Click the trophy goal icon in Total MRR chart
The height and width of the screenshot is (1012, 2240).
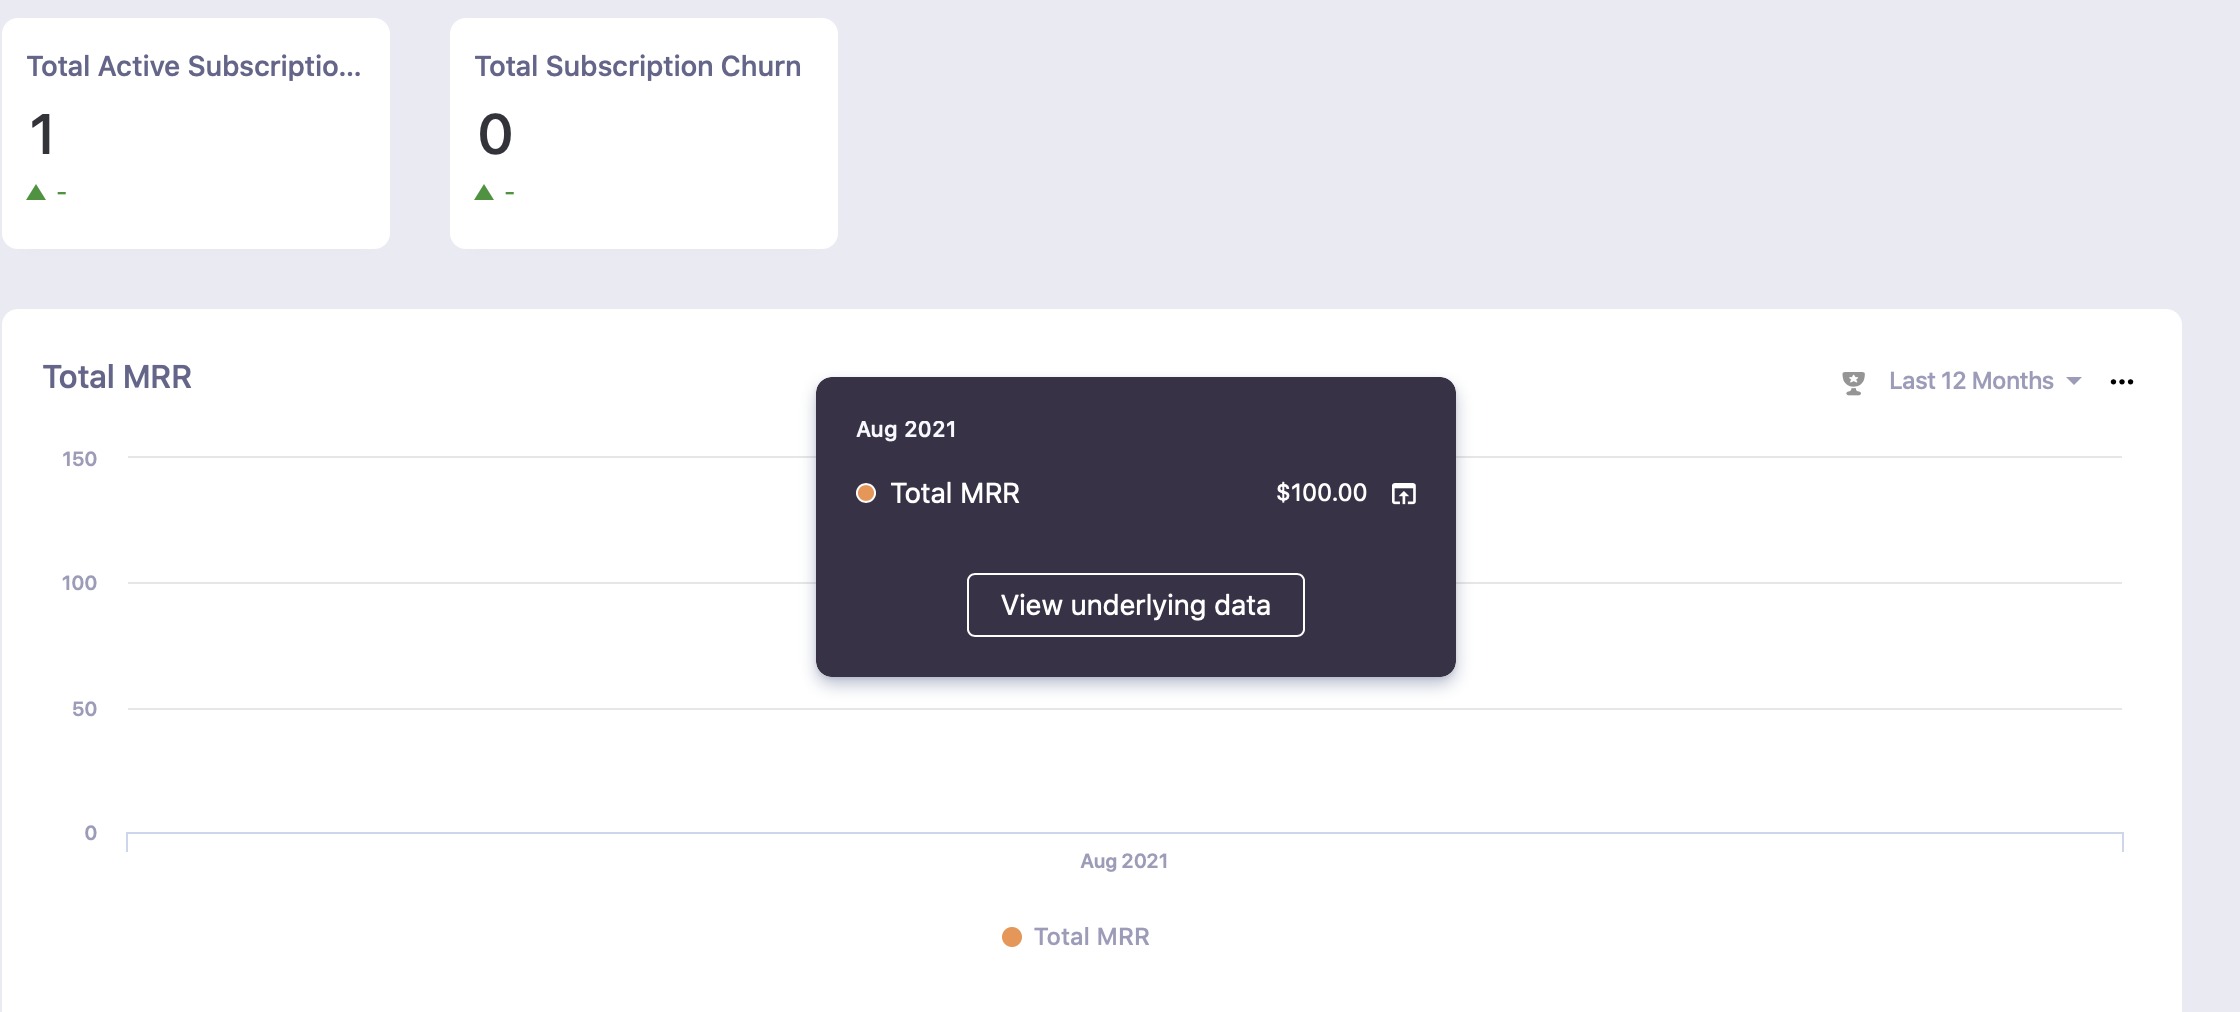(x=1853, y=382)
